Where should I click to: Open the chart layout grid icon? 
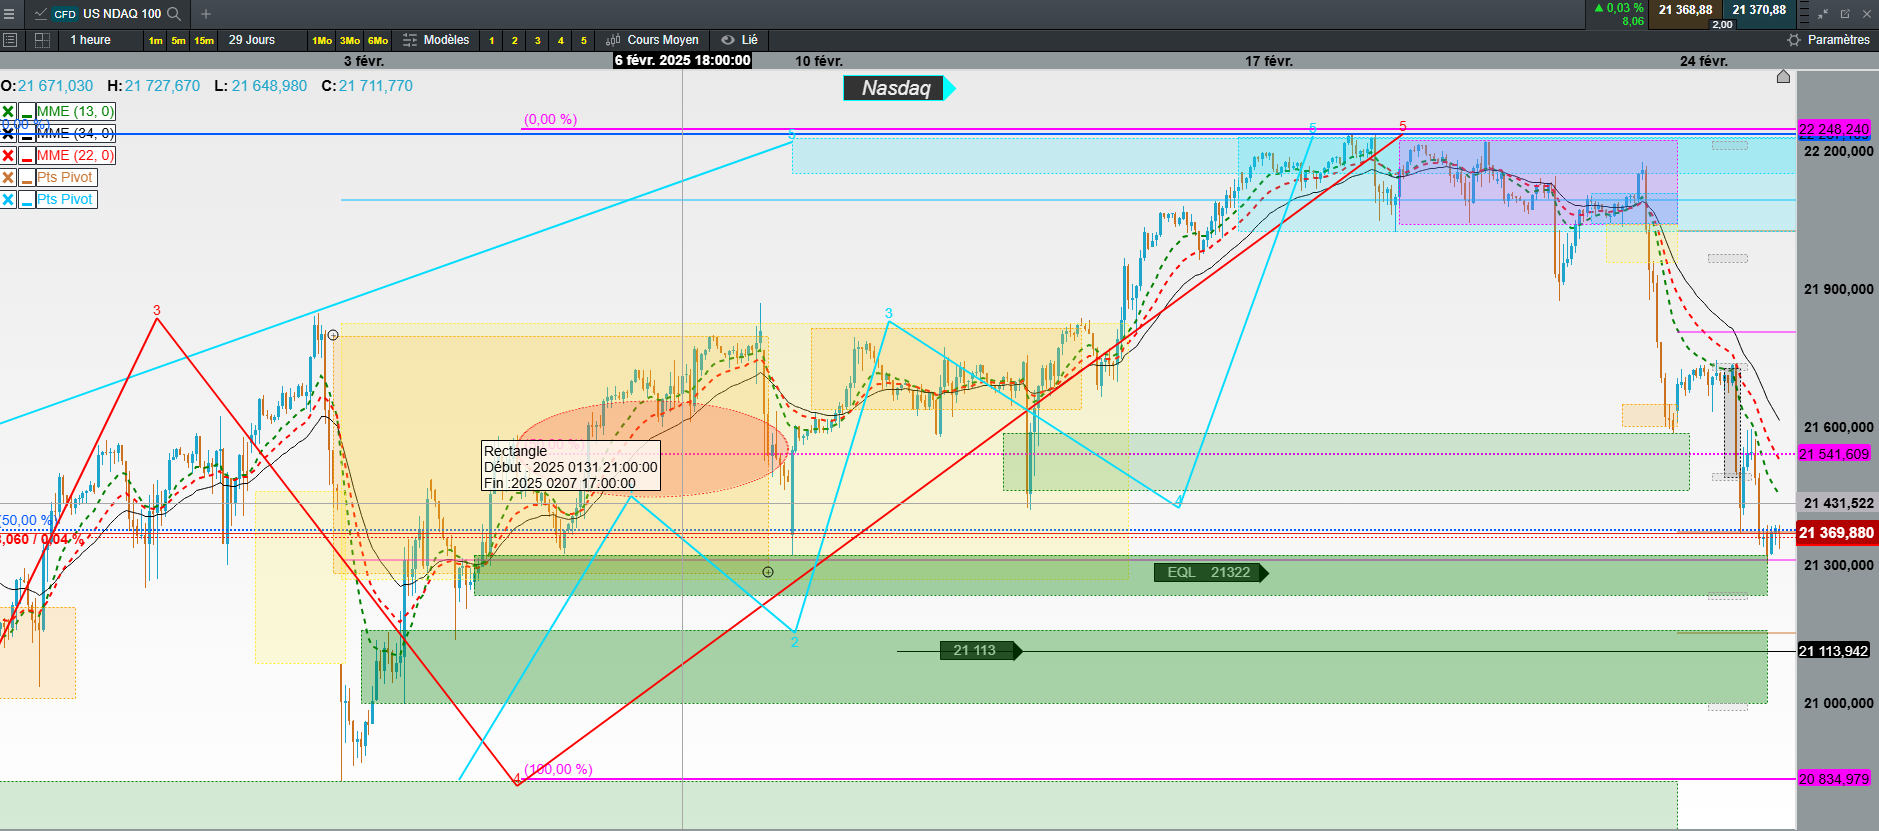click(x=42, y=40)
